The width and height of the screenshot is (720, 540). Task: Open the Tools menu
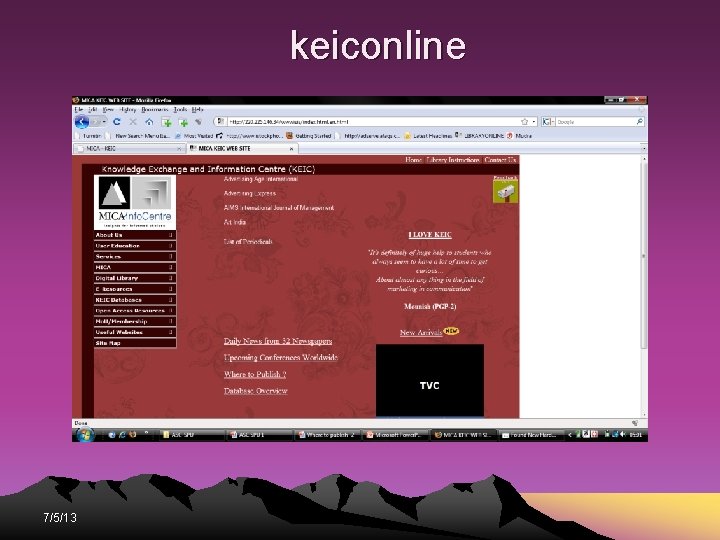[180, 109]
